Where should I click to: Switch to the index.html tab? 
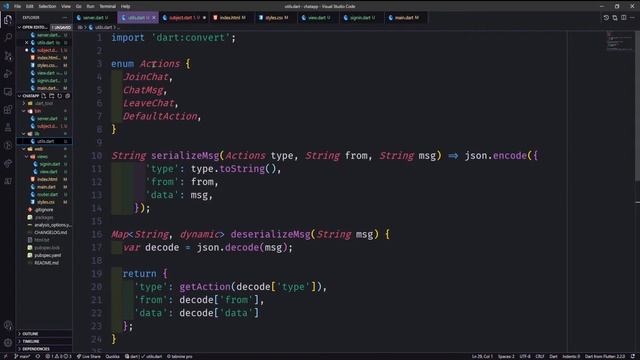[x=232, y=18]
